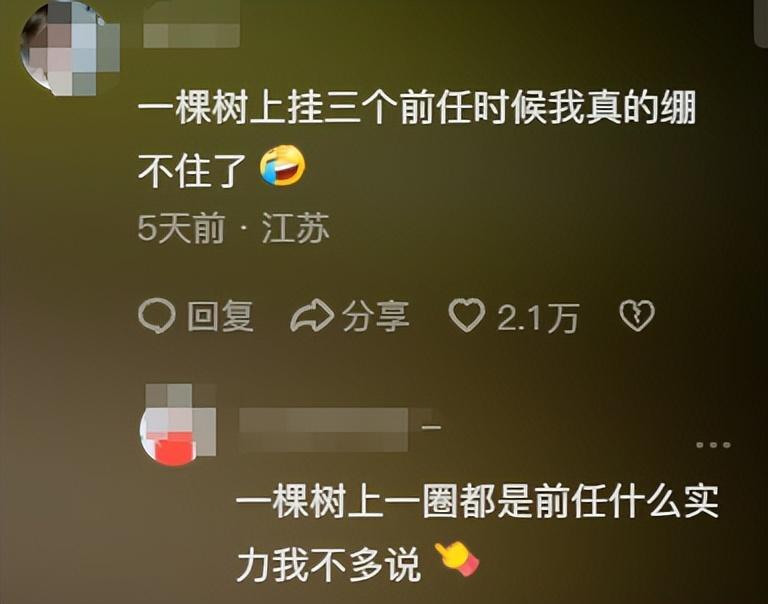Open the first commenter's pixelated avatar
The image size is (768, 604).
[x=70, y=48]
